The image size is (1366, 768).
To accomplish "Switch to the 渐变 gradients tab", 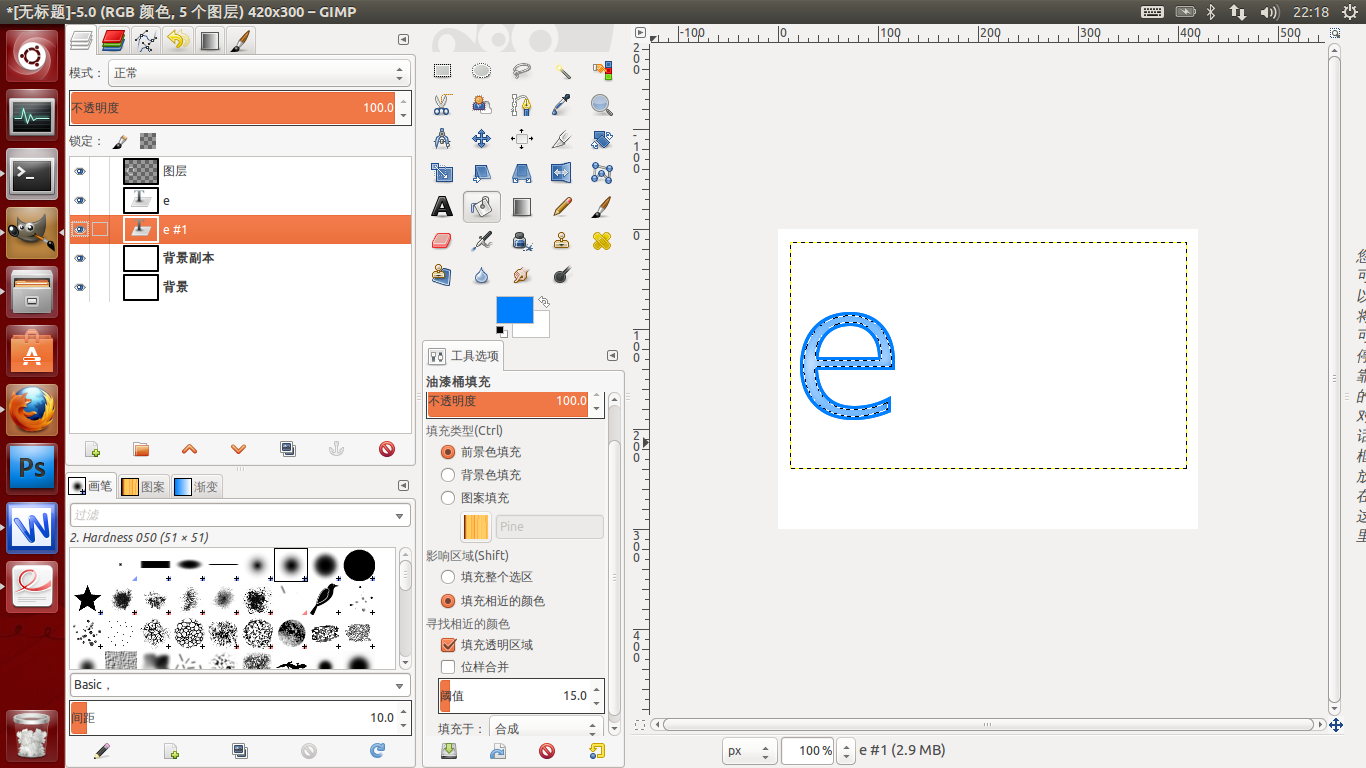I will pyautogui.click(x=196, y=487).
